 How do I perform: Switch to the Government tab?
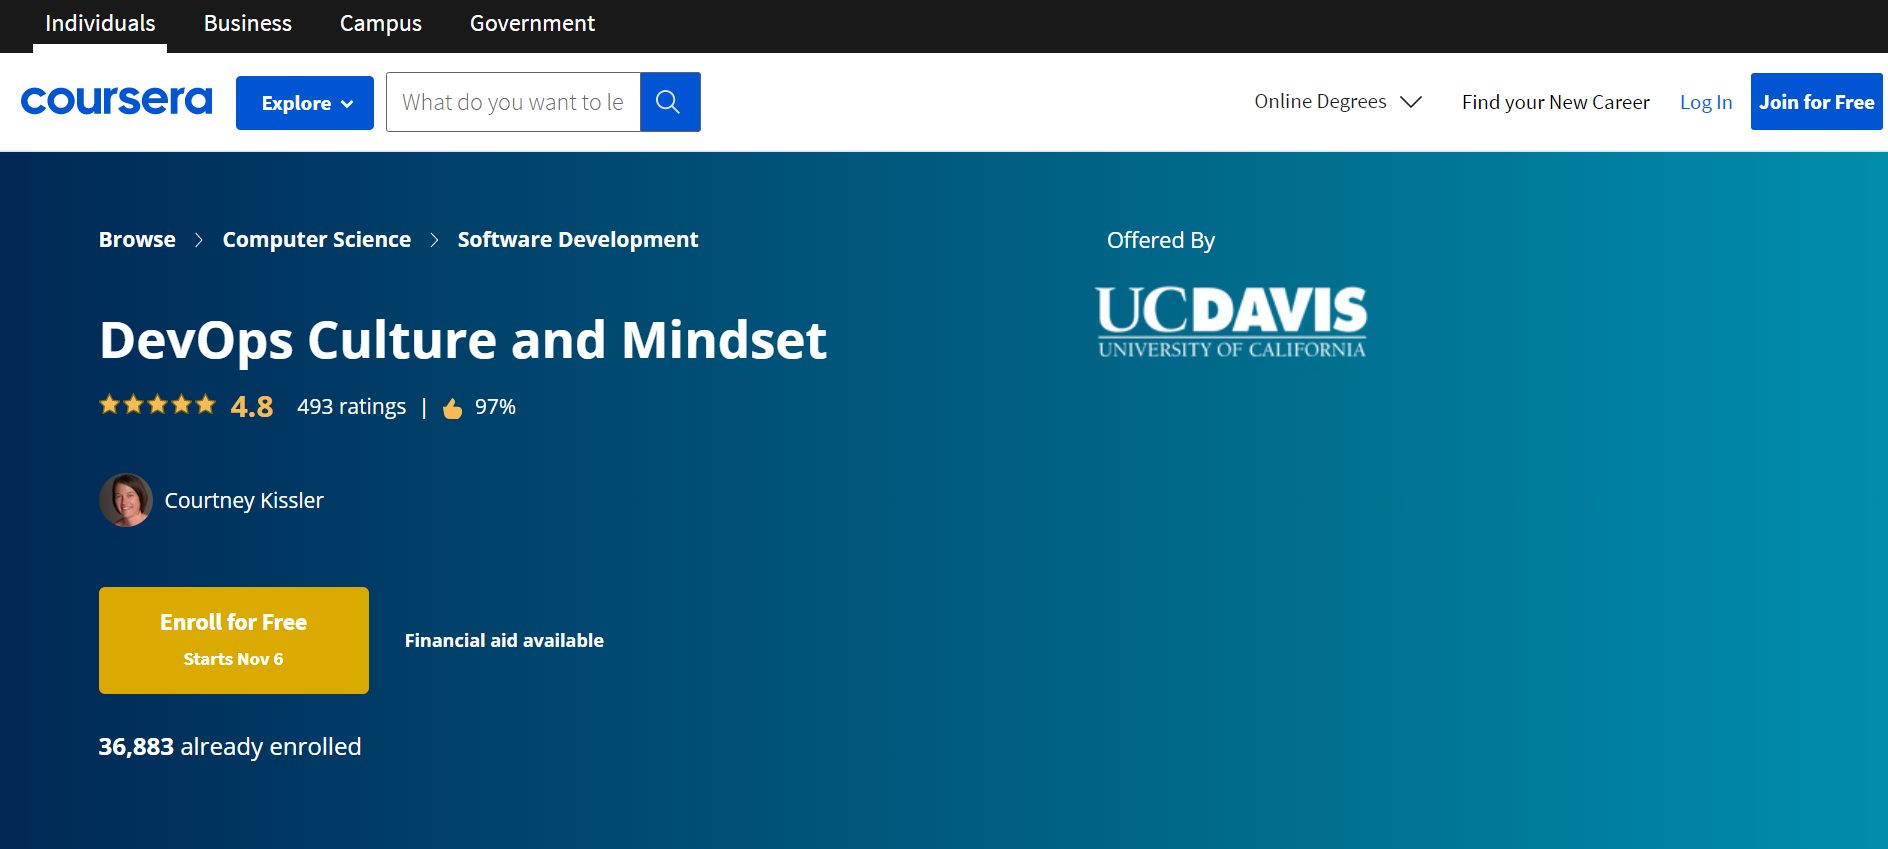(x=532, y=23)
